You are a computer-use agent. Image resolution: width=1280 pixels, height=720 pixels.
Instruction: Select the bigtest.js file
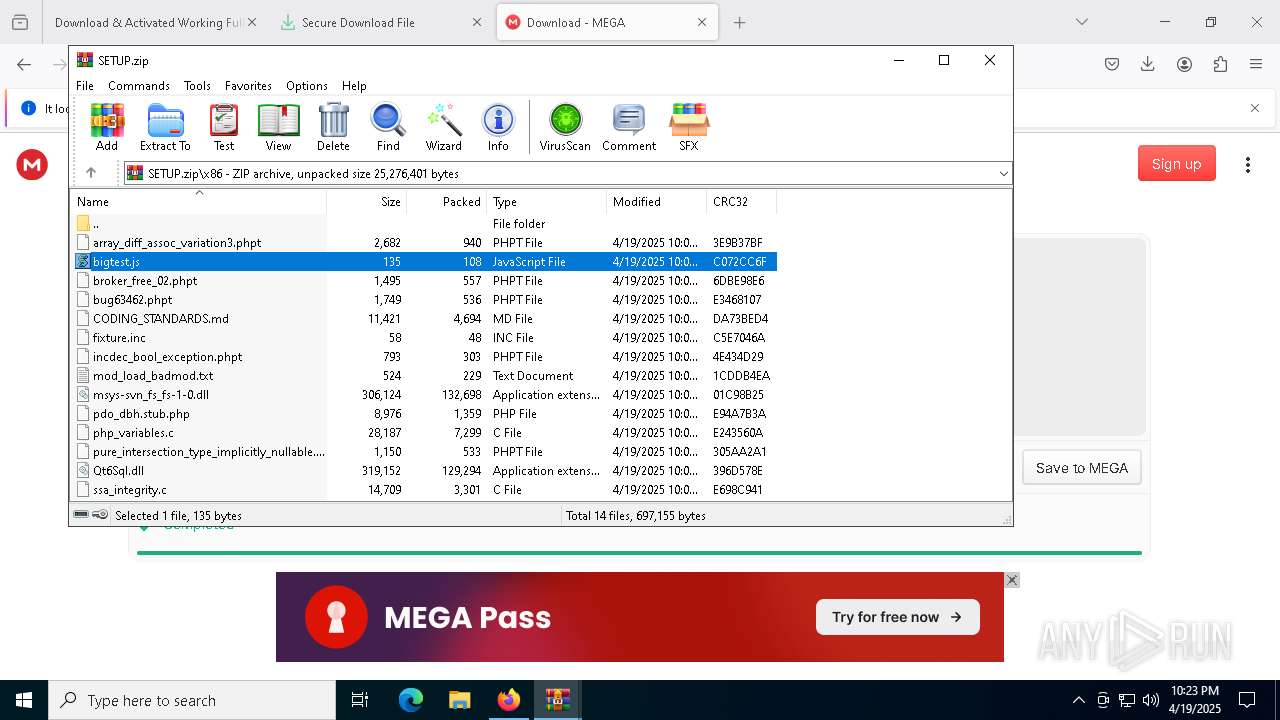point(424,262)
